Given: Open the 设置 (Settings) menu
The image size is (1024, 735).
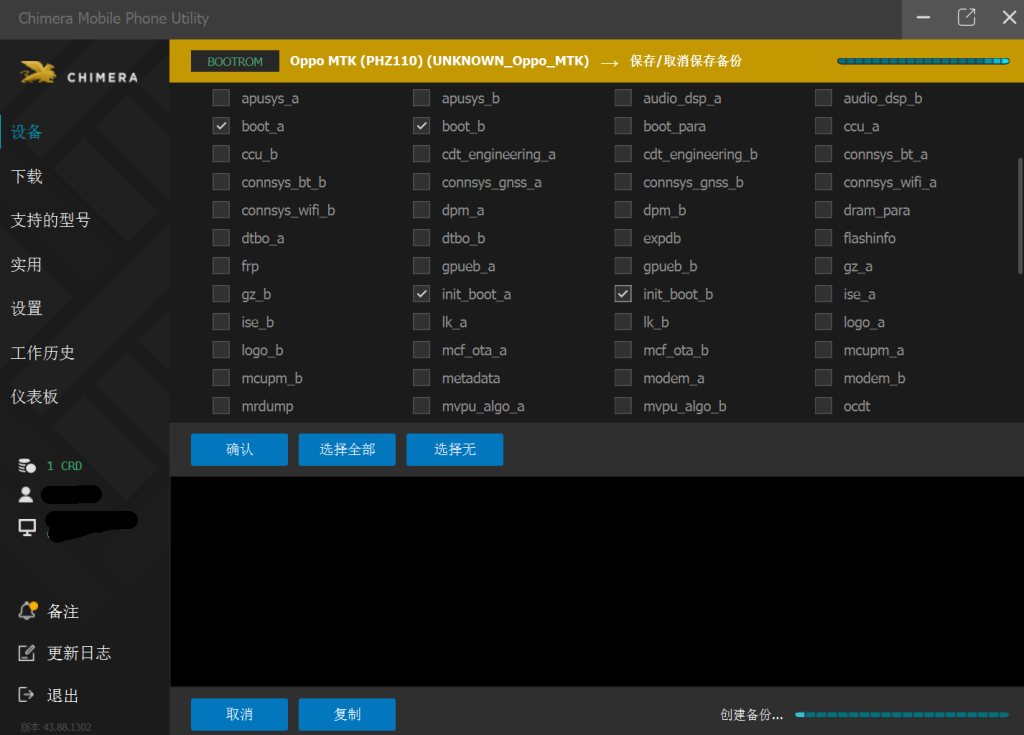Looking at the screenshot, I should [x=26, y=308].
